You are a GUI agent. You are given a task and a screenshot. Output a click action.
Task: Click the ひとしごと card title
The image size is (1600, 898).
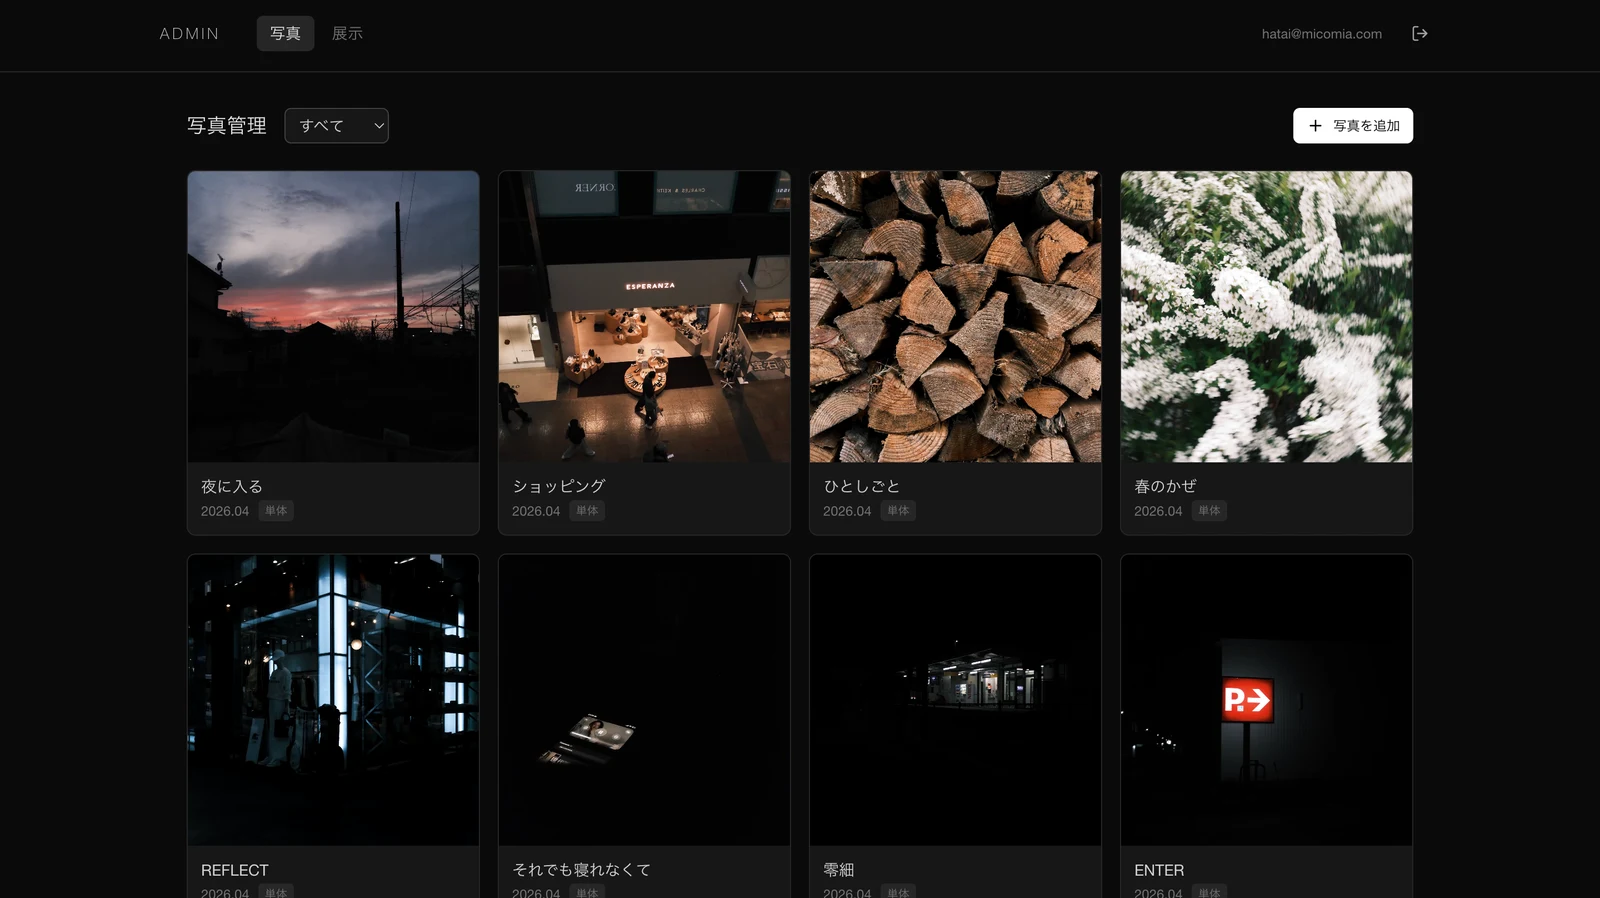[861, 486]
